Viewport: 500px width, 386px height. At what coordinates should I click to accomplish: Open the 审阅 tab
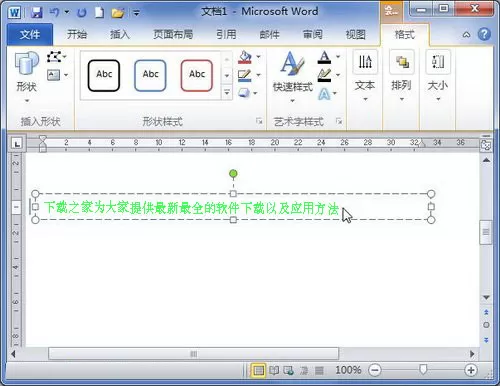313,34
